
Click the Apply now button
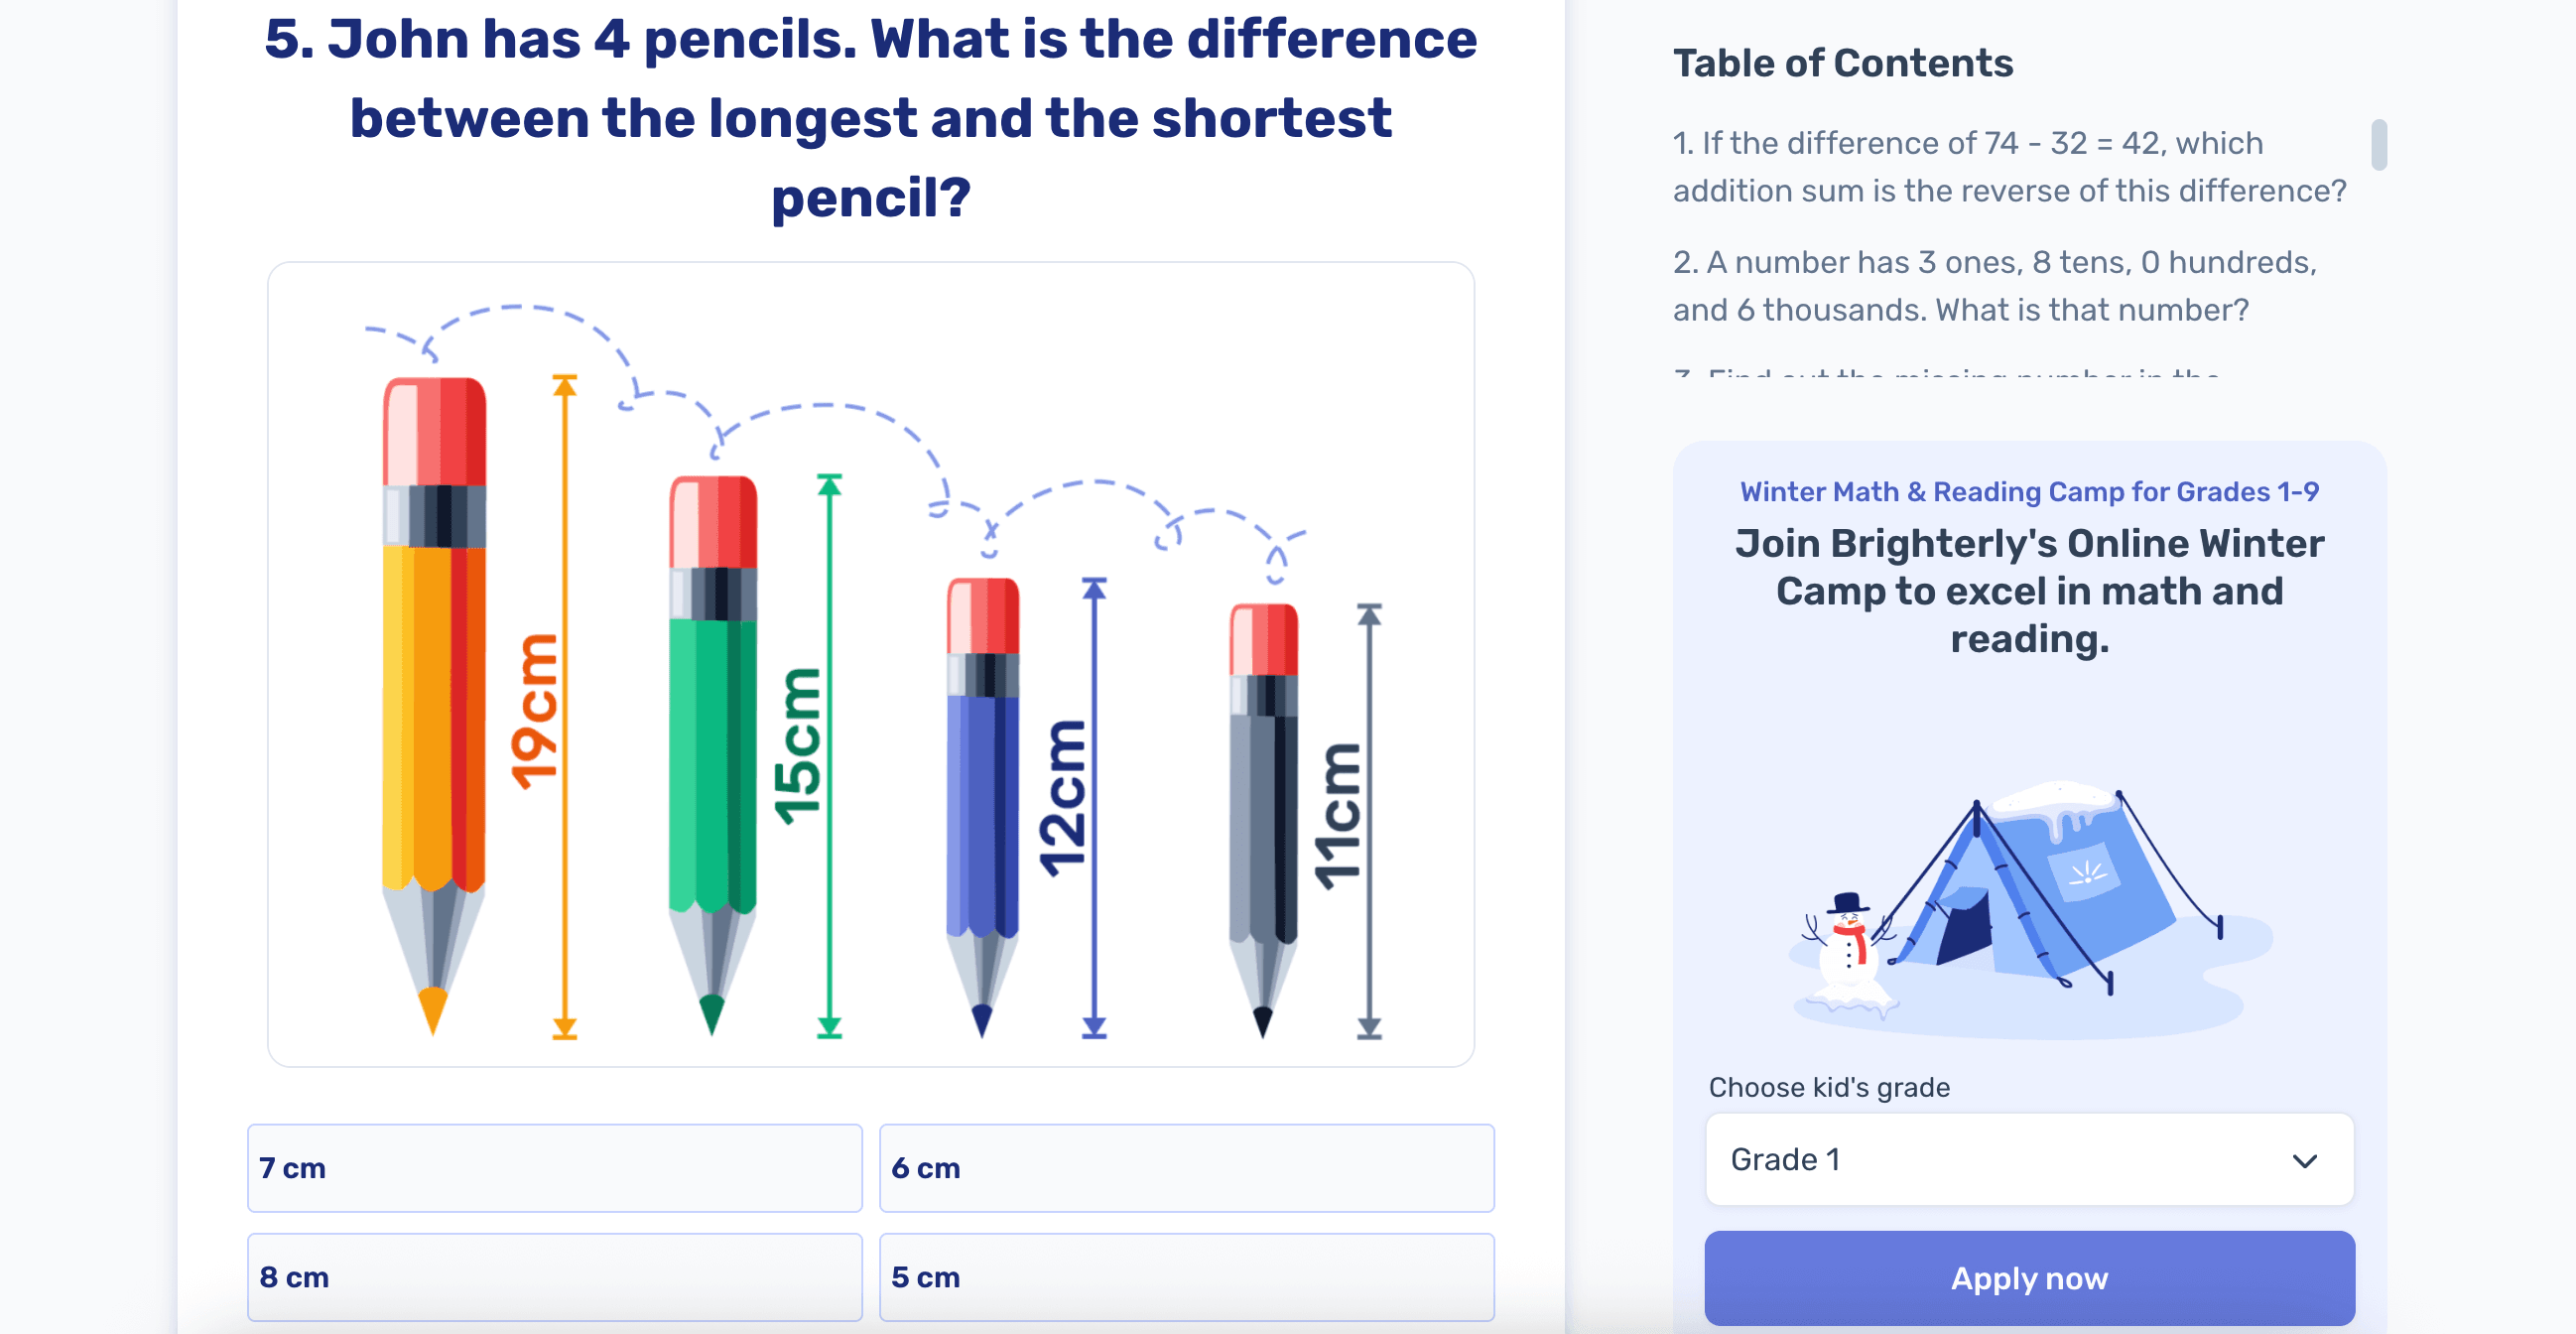click(2028, 1277)
